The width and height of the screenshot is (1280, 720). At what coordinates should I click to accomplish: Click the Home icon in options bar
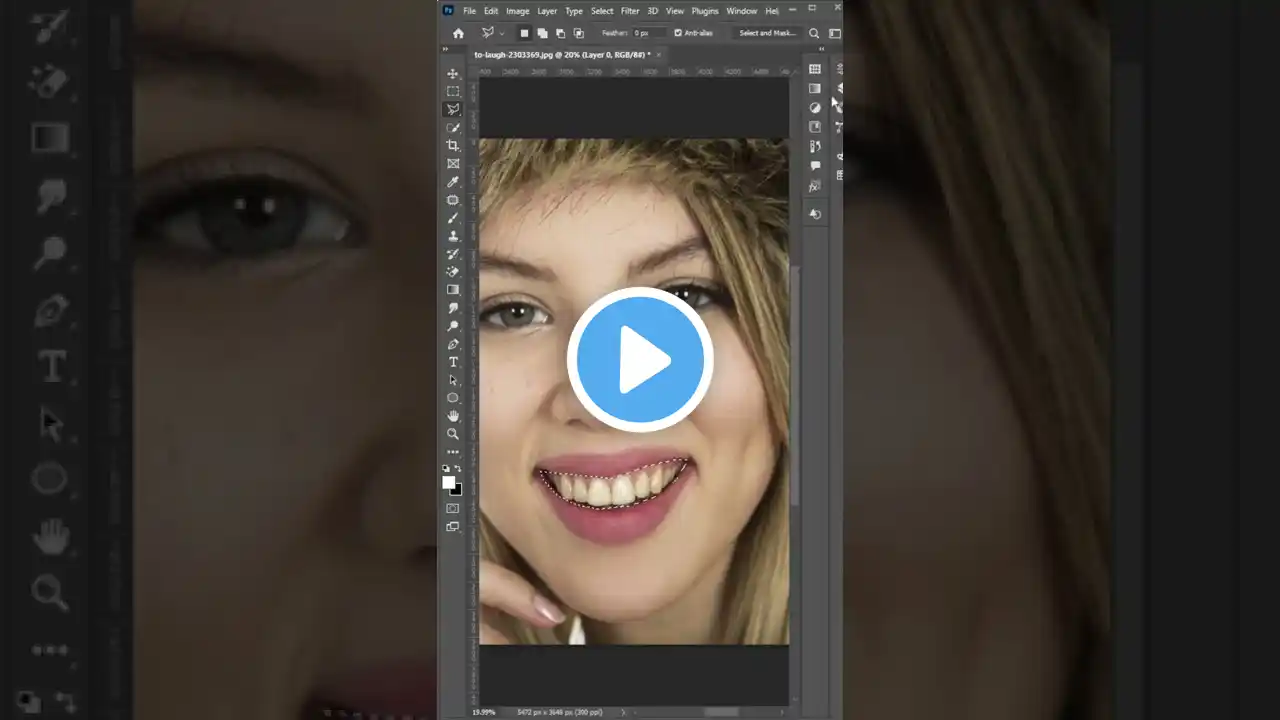458,33
